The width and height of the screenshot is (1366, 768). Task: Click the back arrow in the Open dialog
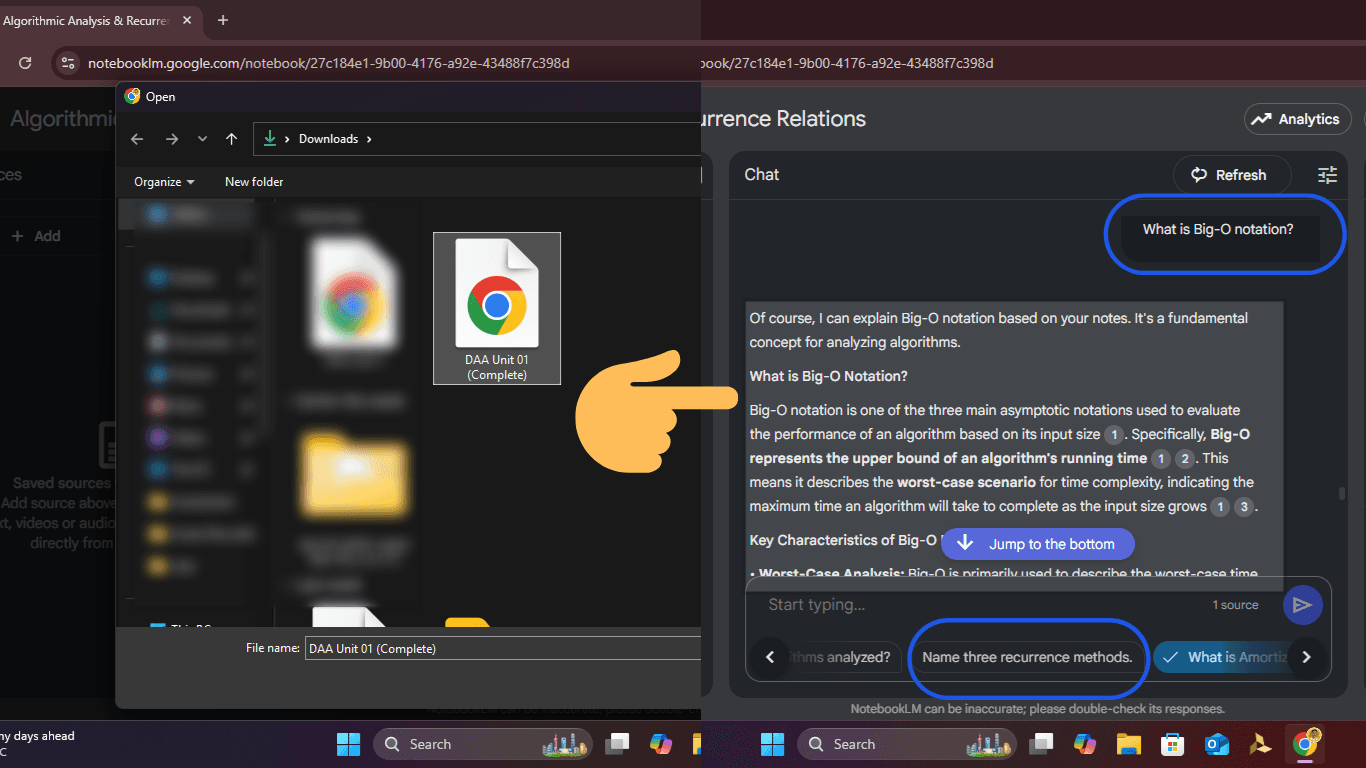point(138,139)
